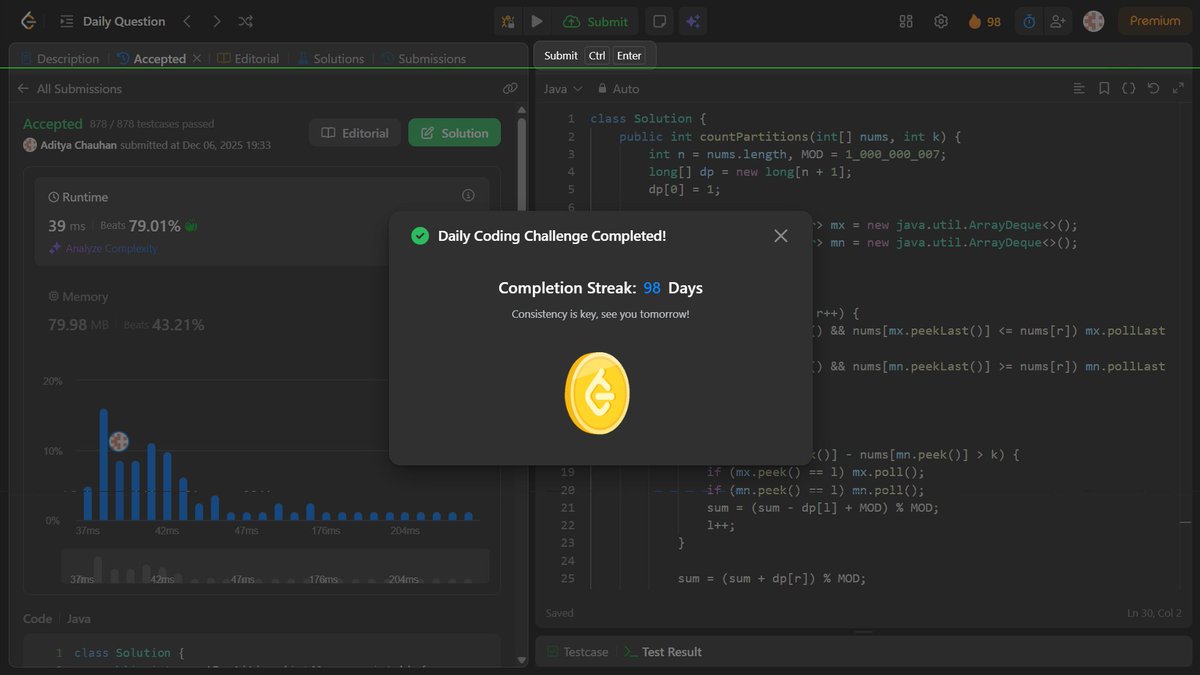
Task: Click the format code lines icon
Action: (x=1079, y=89)
